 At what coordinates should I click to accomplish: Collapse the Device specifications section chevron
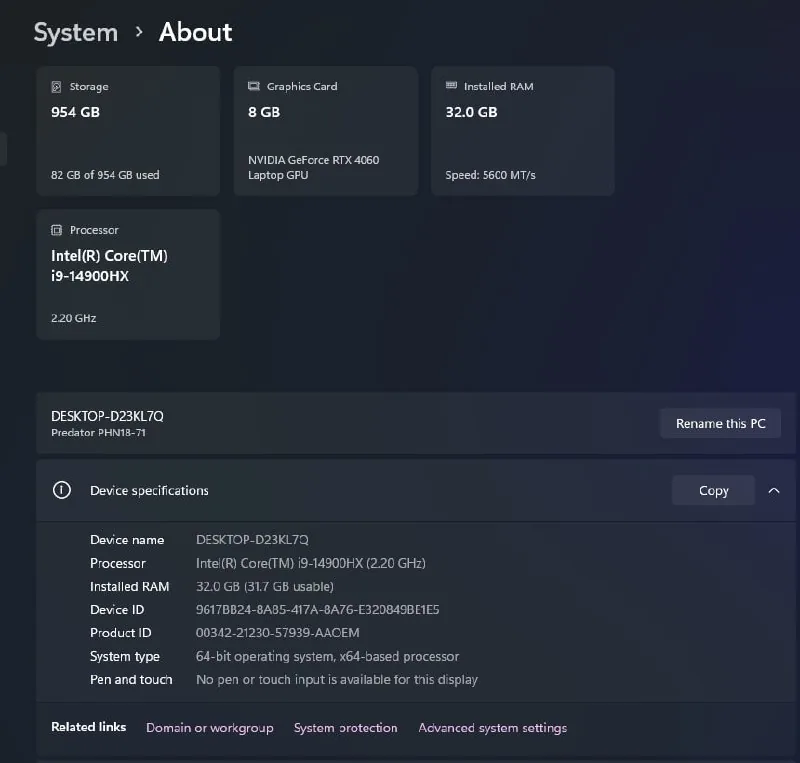773,490
